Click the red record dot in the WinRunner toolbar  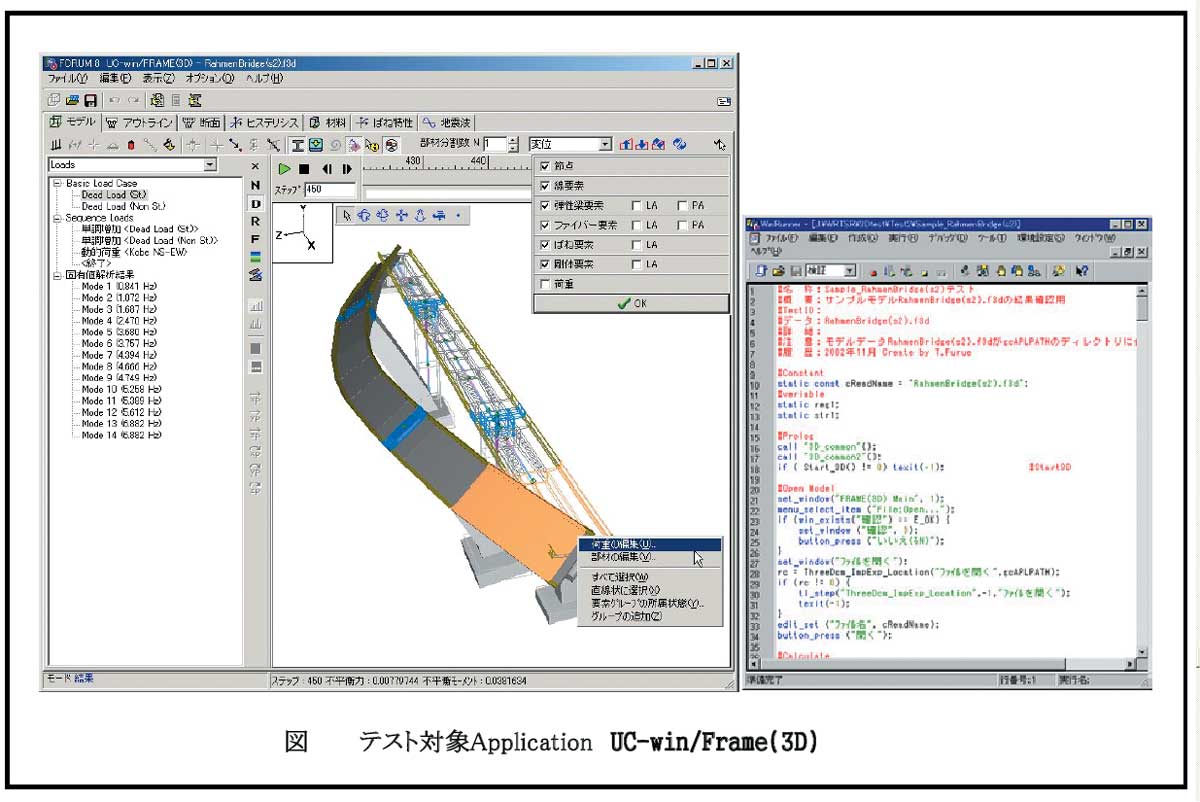pyautogui.click(x=873, y=272)
